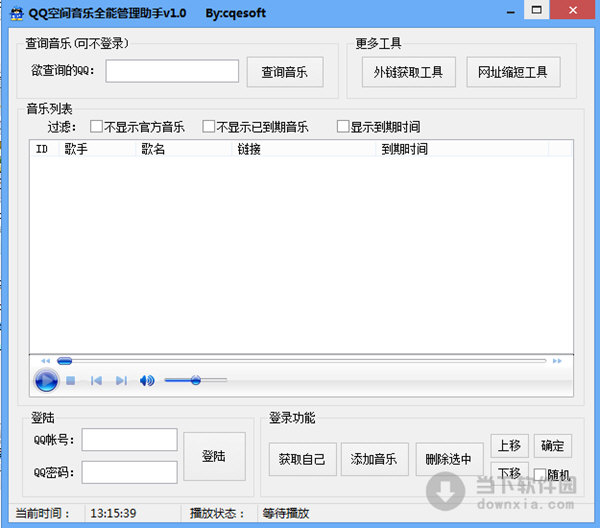Click the QQ密码 password field

(129, 473)
